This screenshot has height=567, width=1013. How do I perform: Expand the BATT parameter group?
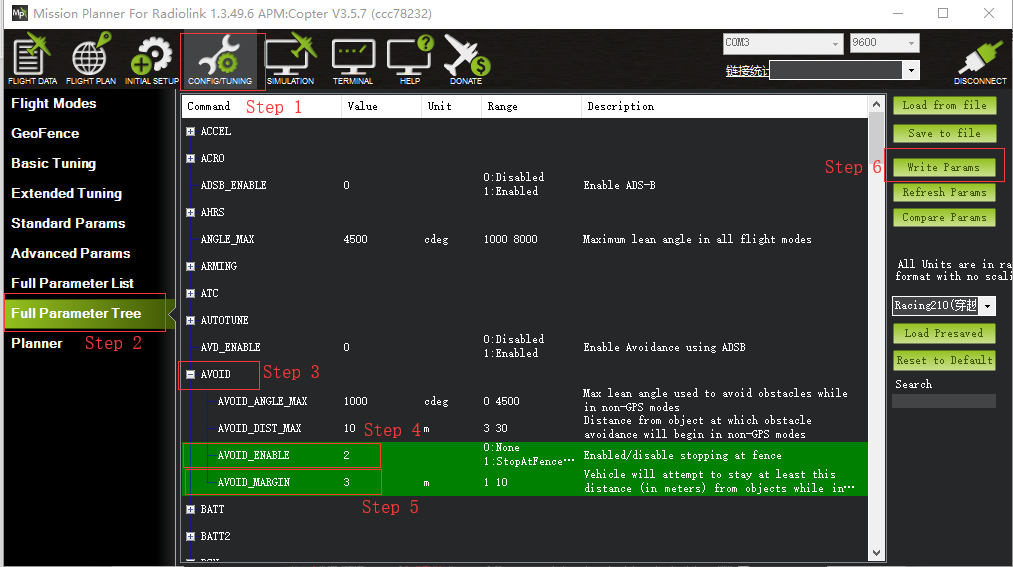click(190, 510)
